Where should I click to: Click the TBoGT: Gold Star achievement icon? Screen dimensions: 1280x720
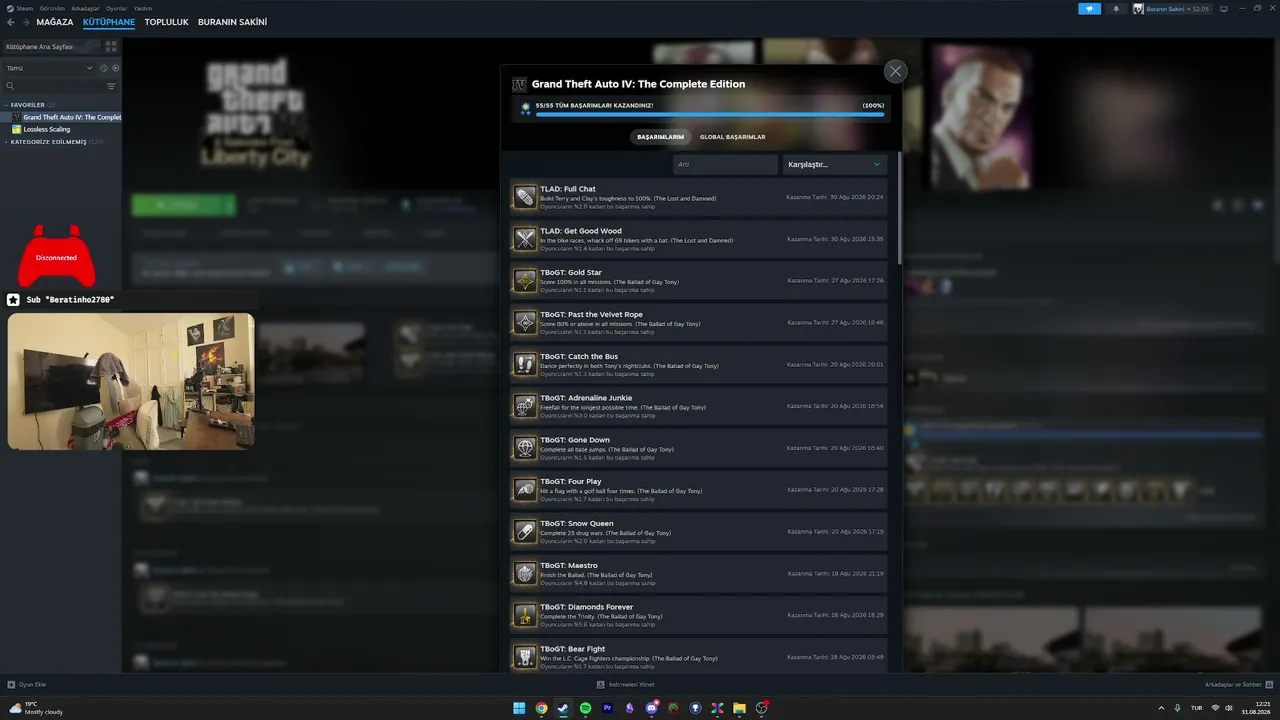coord(525,281)
